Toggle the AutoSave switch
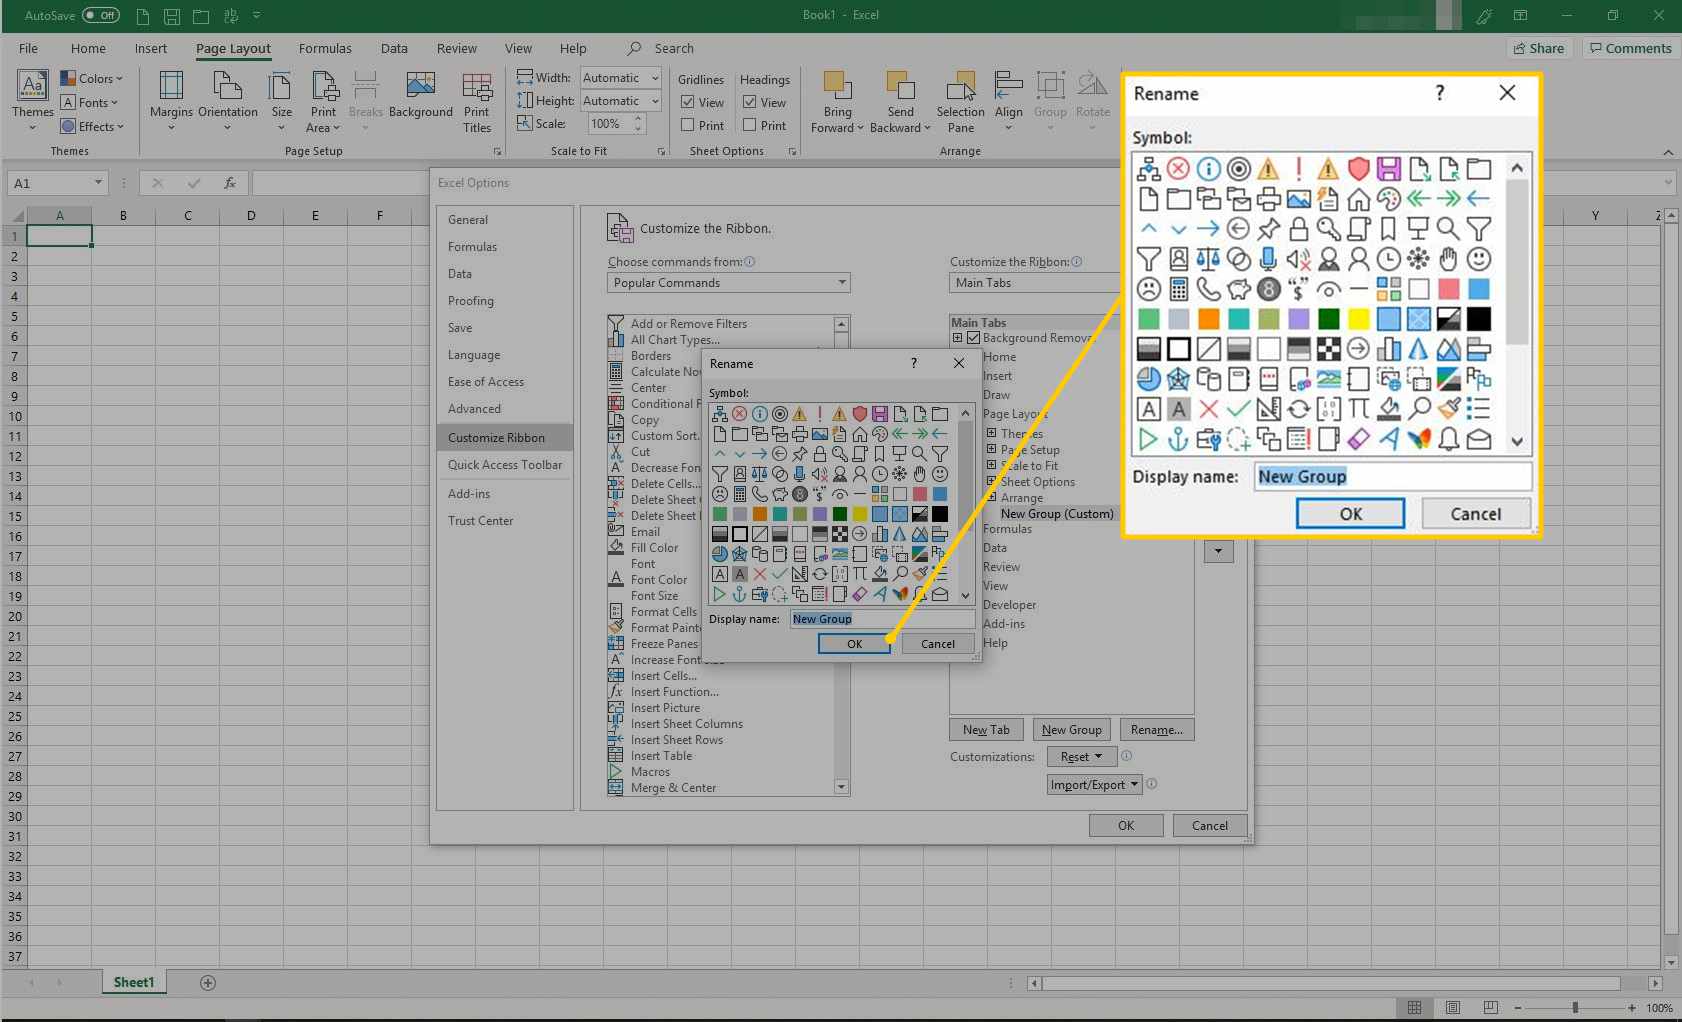1682x1022 pixels. [x=100, y=15]
